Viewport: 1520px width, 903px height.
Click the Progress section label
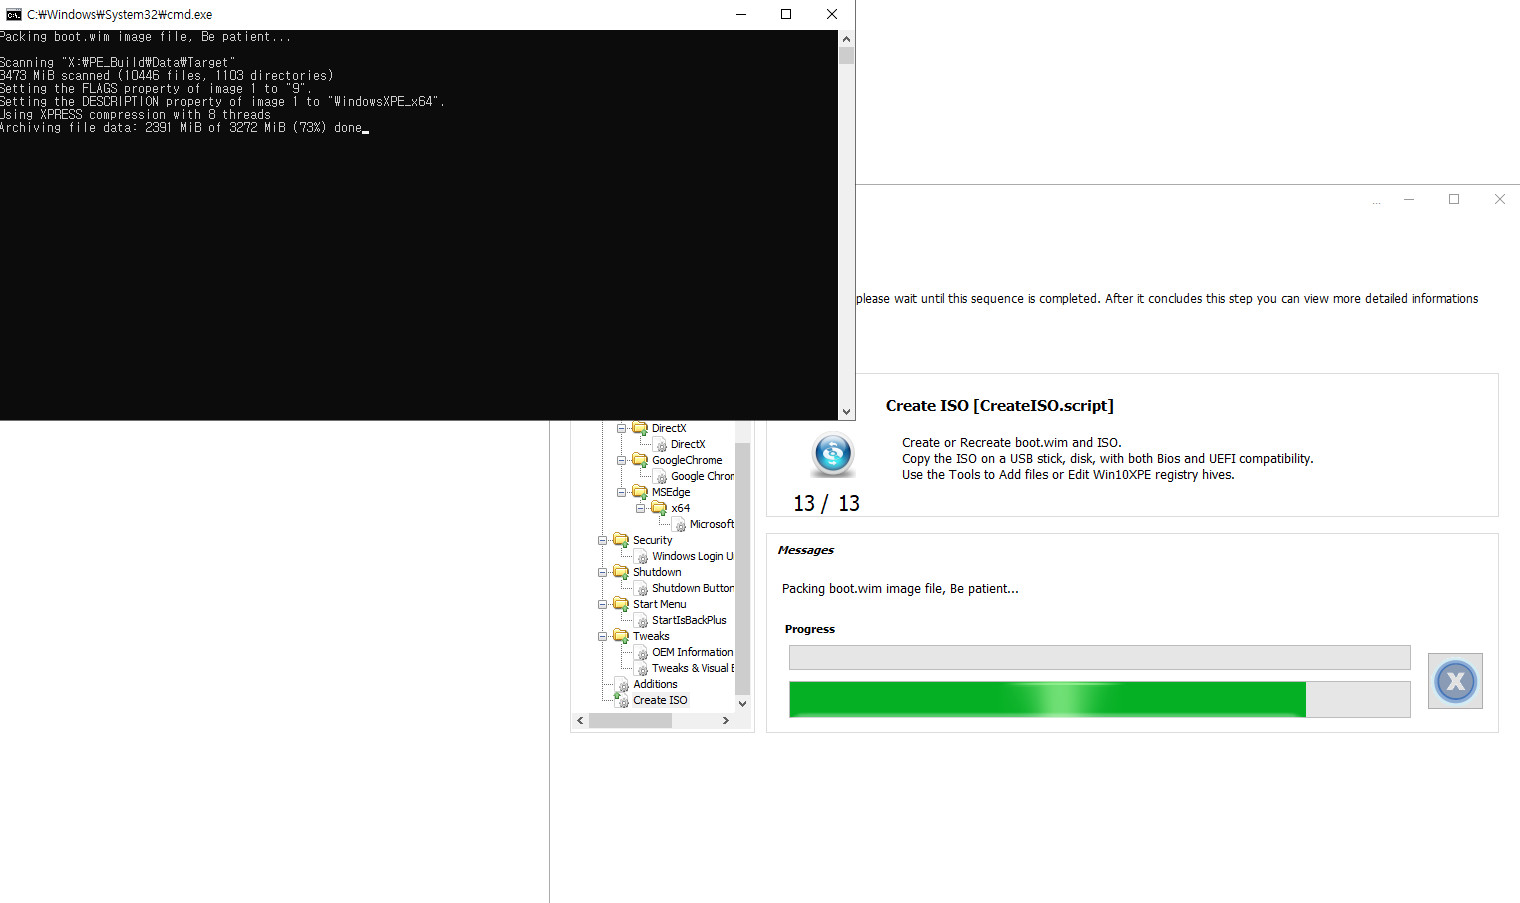[x=809, y=629]
